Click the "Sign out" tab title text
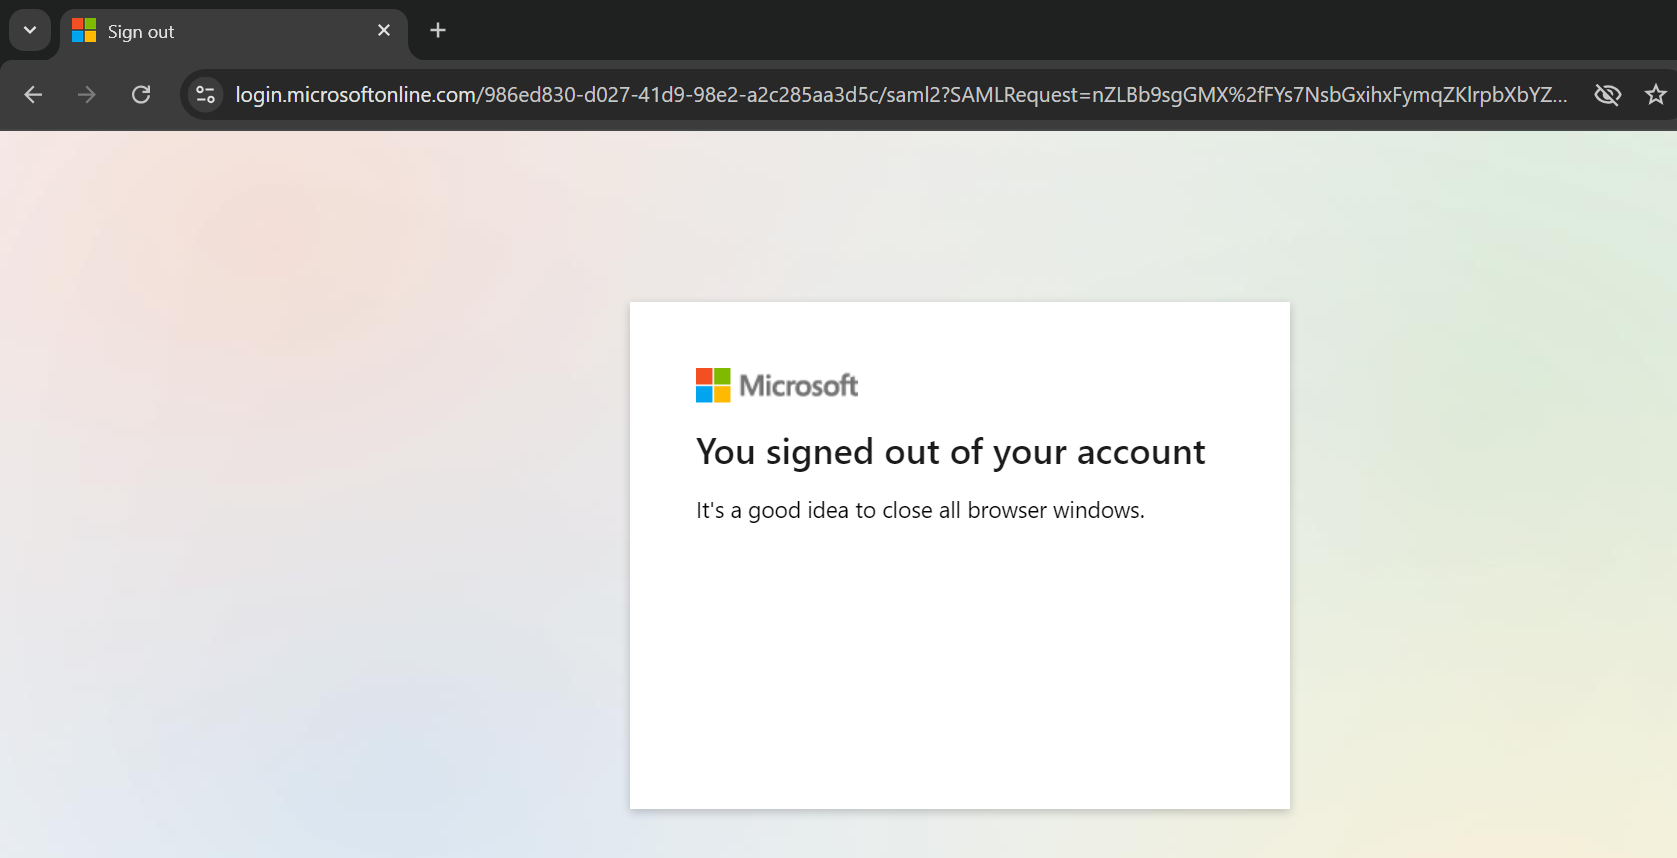1677x858 pixels. (x=141, y=32)
